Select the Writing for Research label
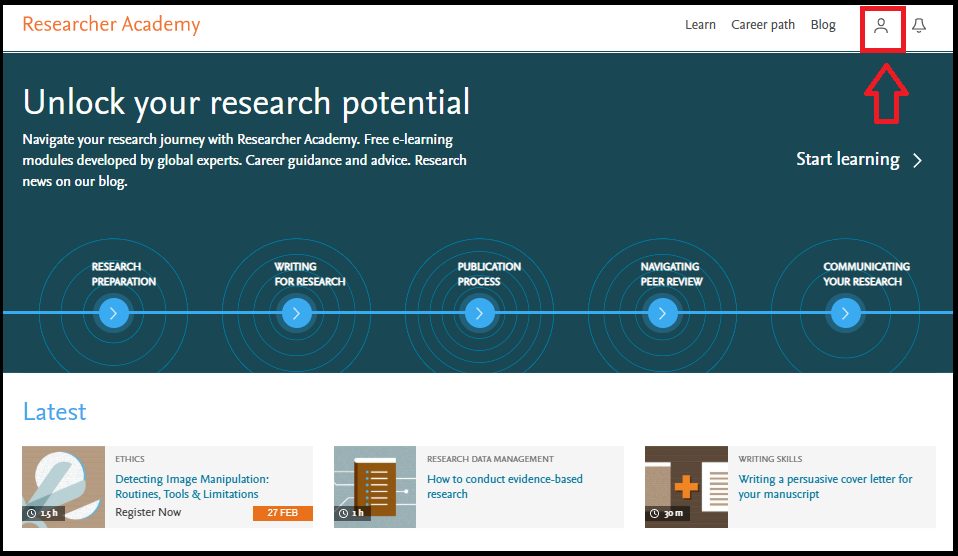Viewport: 958px width, 556px height. [310, 274]
